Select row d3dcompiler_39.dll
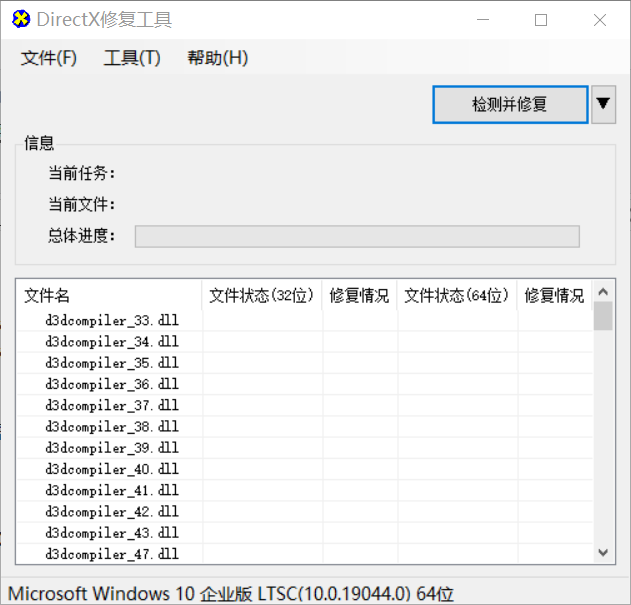 pos(305,448)
